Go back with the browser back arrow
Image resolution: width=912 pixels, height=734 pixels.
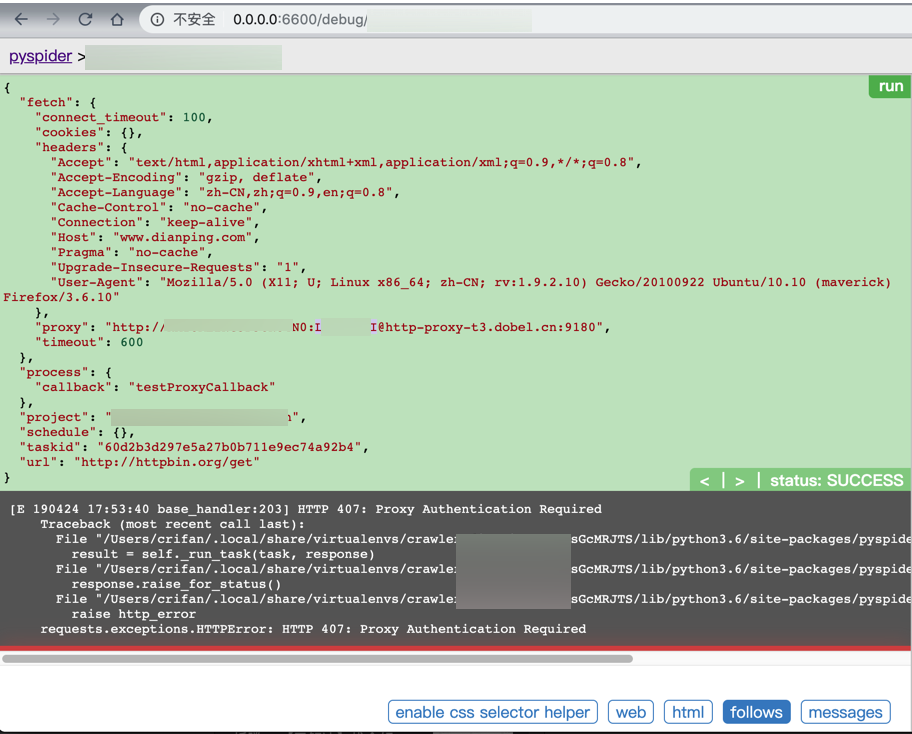(x=22, y=19)
